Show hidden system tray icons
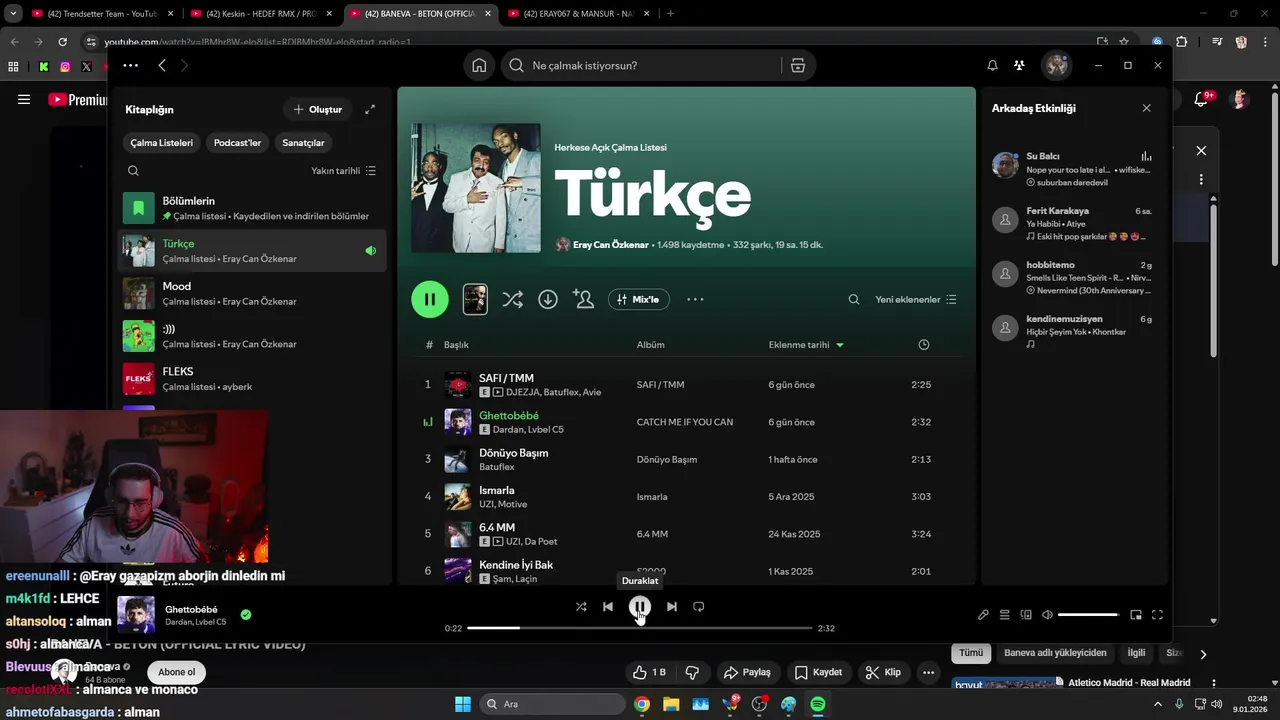 coord(1159,704)
